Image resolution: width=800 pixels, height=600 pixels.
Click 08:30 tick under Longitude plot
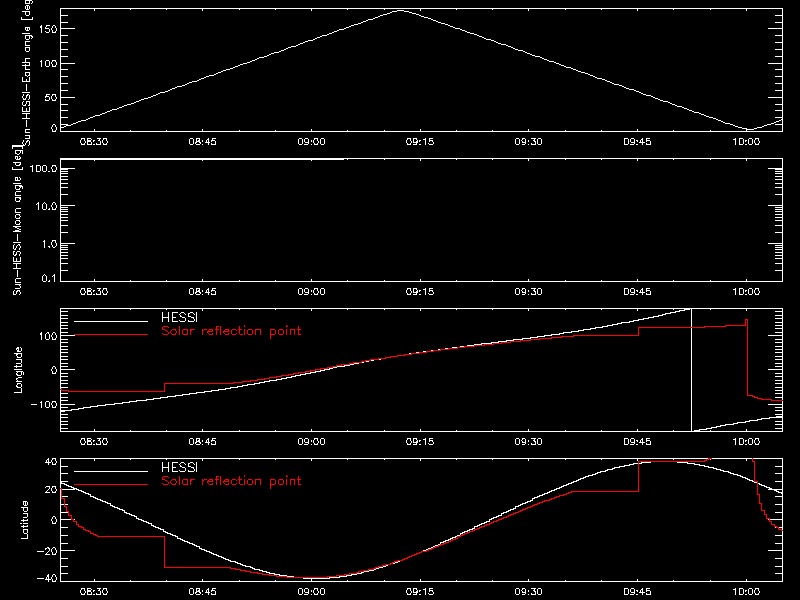click(x=94, y=441)
